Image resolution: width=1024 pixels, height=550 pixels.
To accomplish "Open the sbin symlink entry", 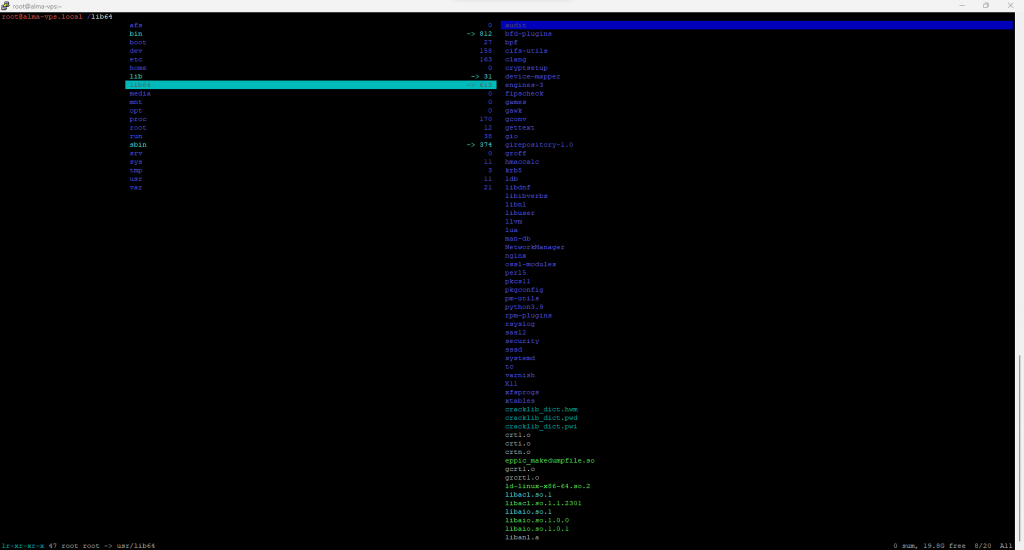I will click(x=138, y=145).
